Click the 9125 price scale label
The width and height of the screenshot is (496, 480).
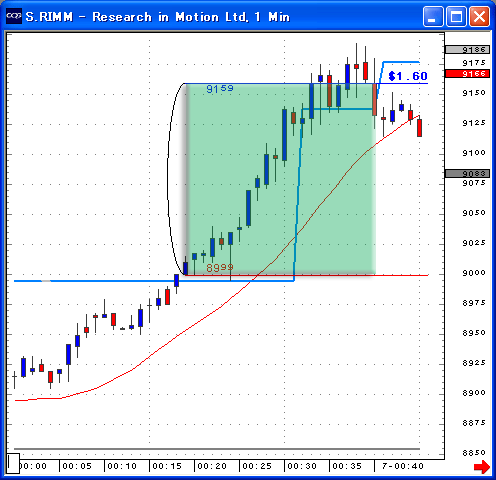(474, 123)
